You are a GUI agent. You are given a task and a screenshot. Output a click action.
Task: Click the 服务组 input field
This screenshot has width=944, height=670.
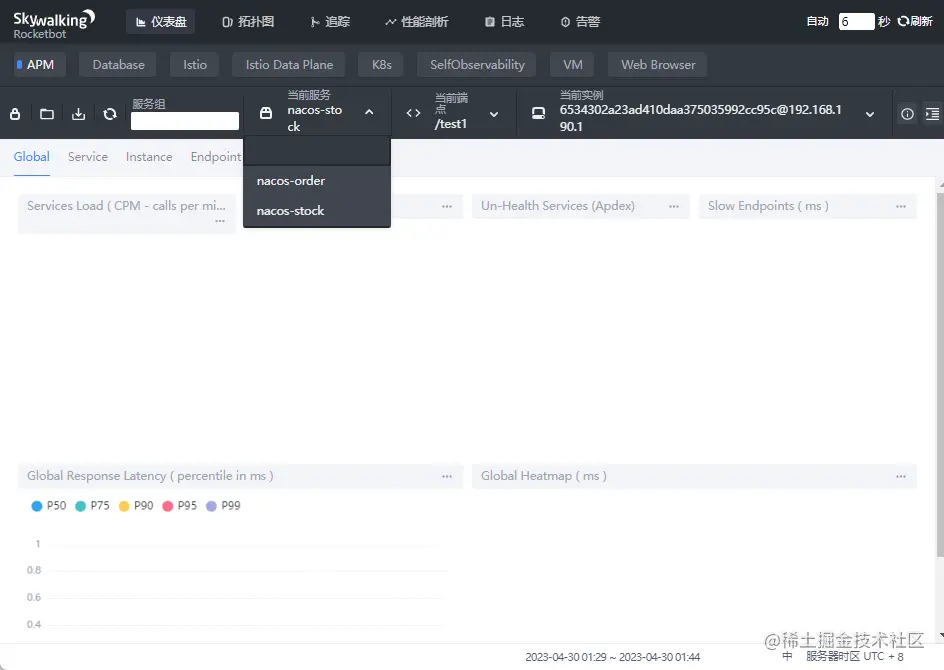(185, 121)
